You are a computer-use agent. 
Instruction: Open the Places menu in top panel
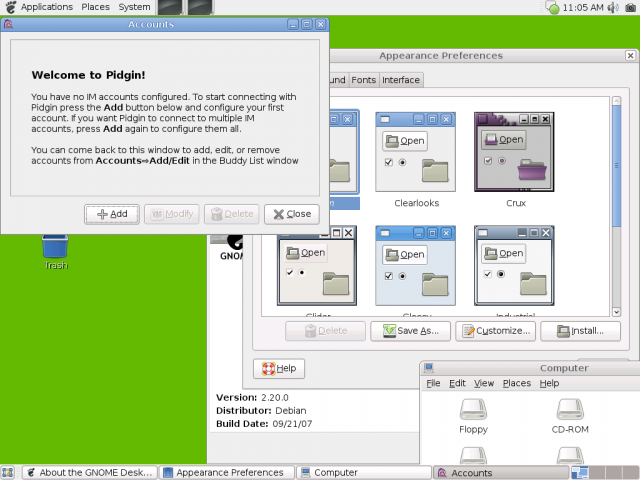click(x=96, y=7)
